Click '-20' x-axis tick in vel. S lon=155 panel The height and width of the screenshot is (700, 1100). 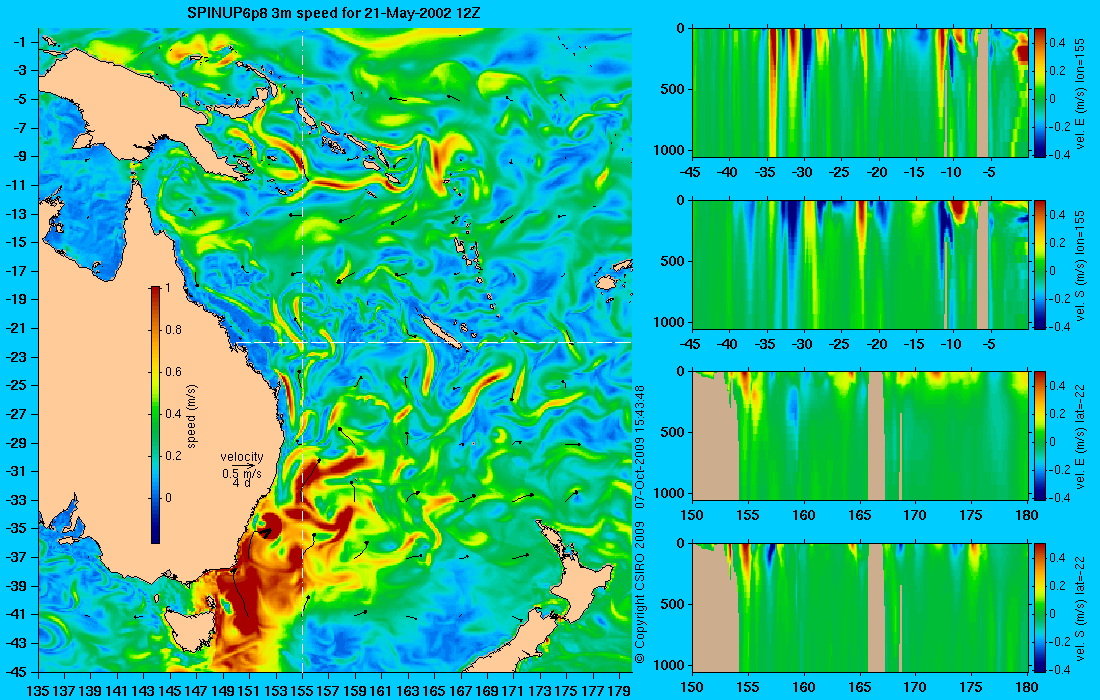click(877, 344)
